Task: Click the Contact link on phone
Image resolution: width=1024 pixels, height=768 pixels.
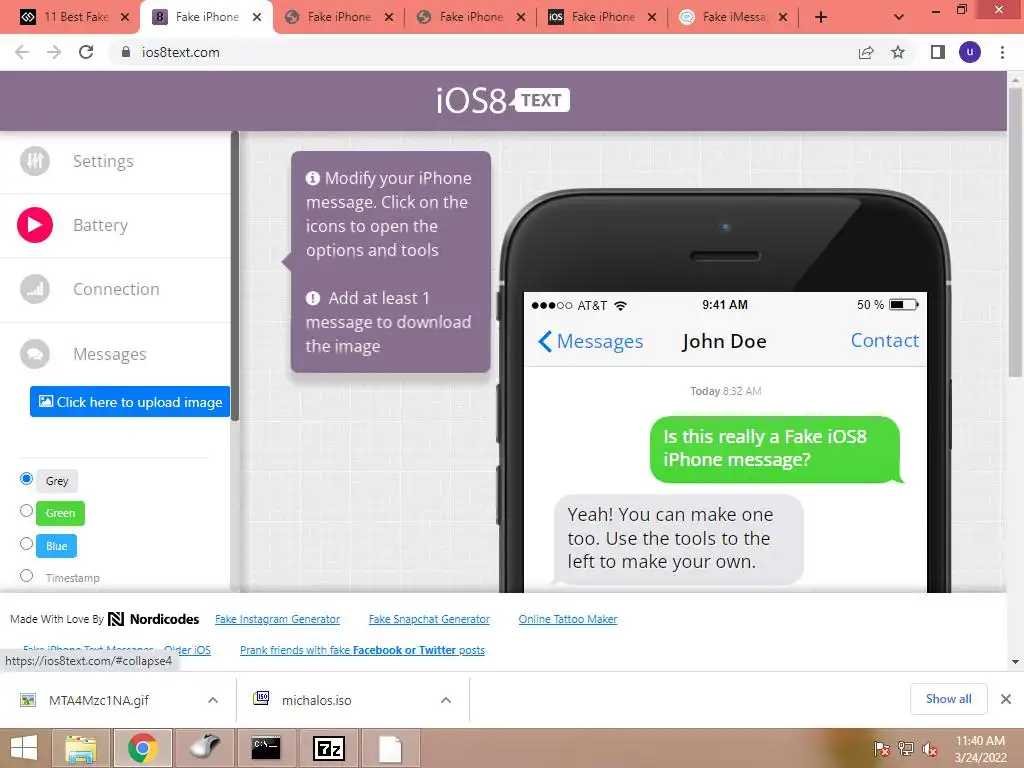Action: pos(884,340)
